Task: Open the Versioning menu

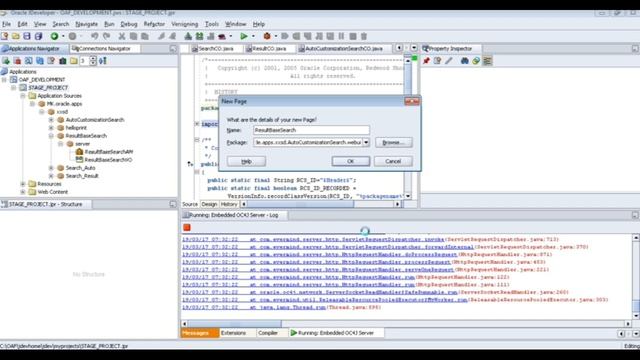Action: point(184,24)
